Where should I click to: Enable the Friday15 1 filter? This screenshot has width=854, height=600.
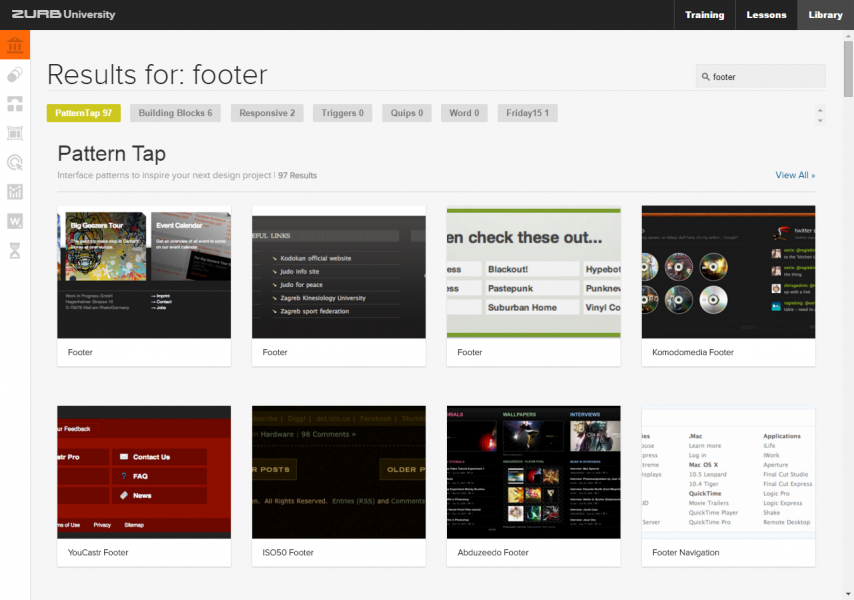tap(527, 113)
